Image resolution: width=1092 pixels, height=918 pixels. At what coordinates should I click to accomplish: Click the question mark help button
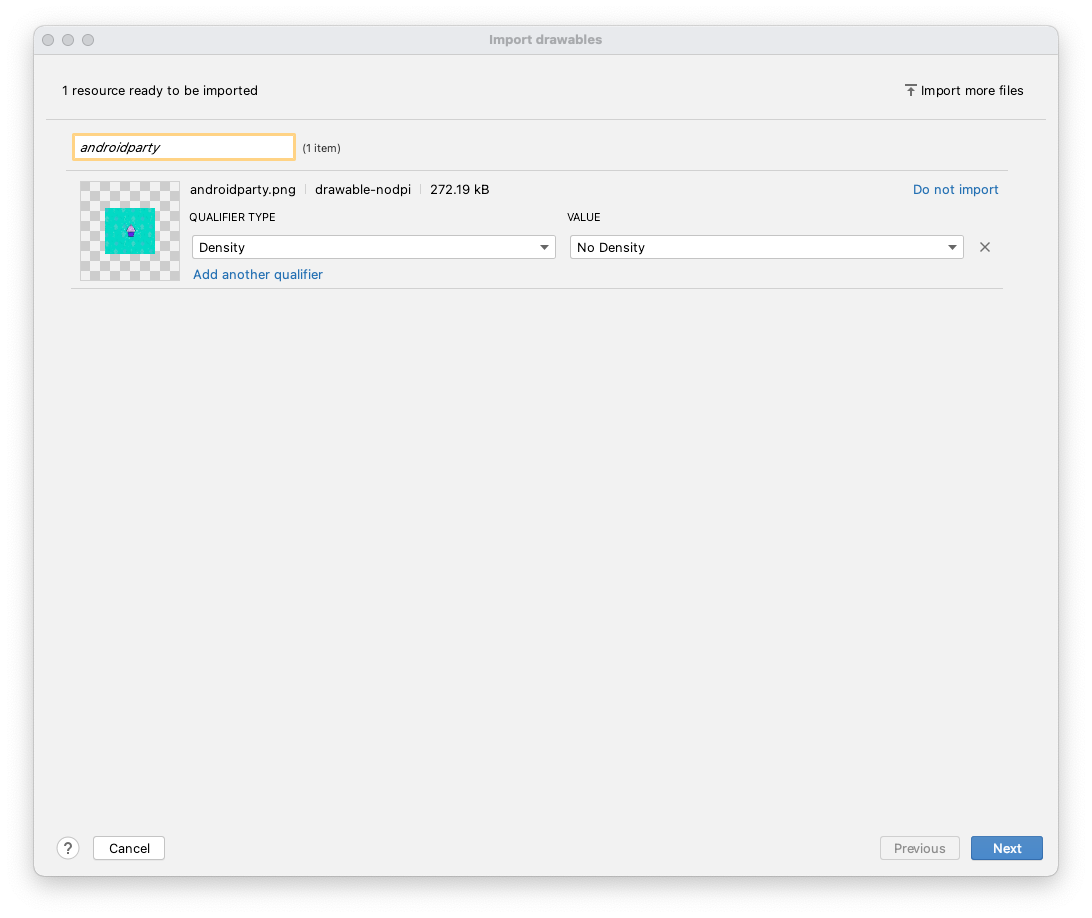click(x=68, y=848)
